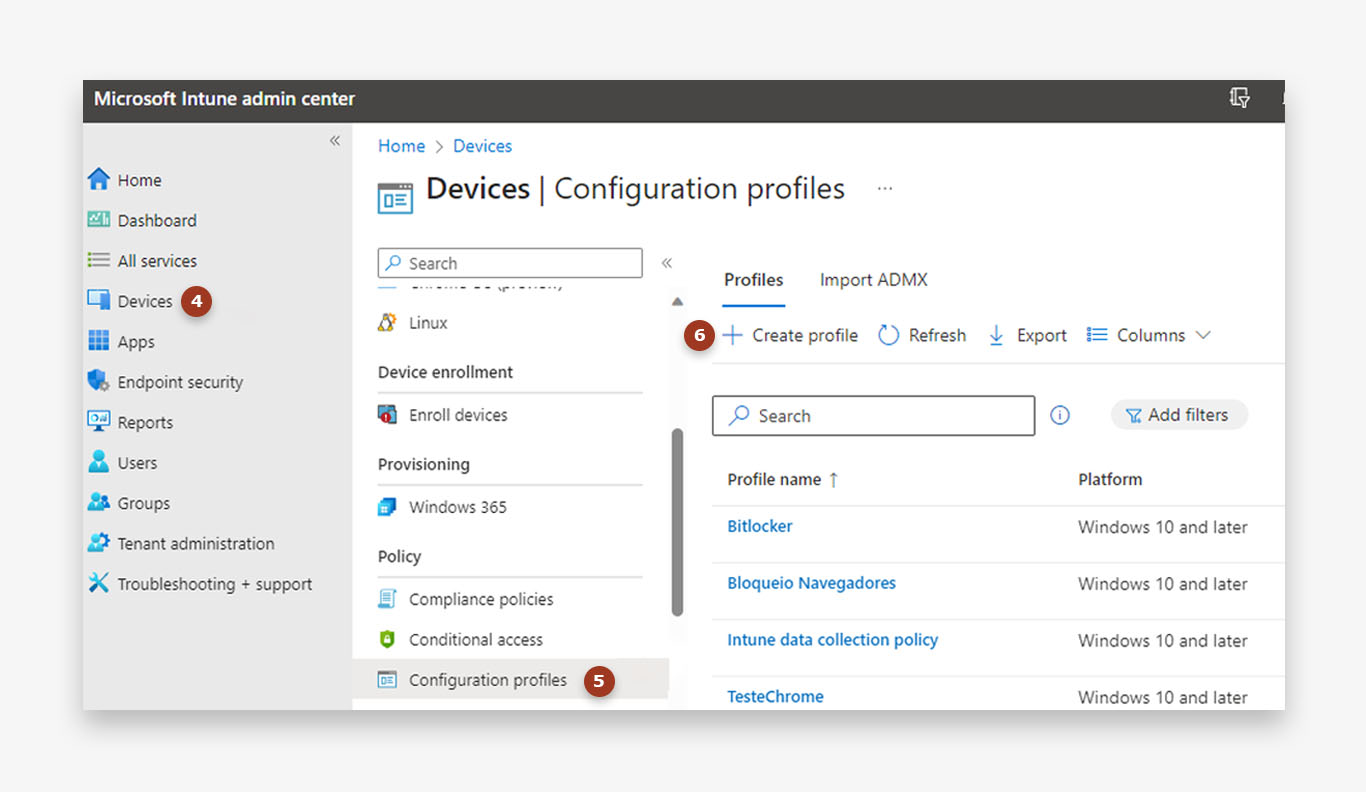The image size is (1366, 792).
Task: Click the Enroll devices icon
Action: [387, 415]
